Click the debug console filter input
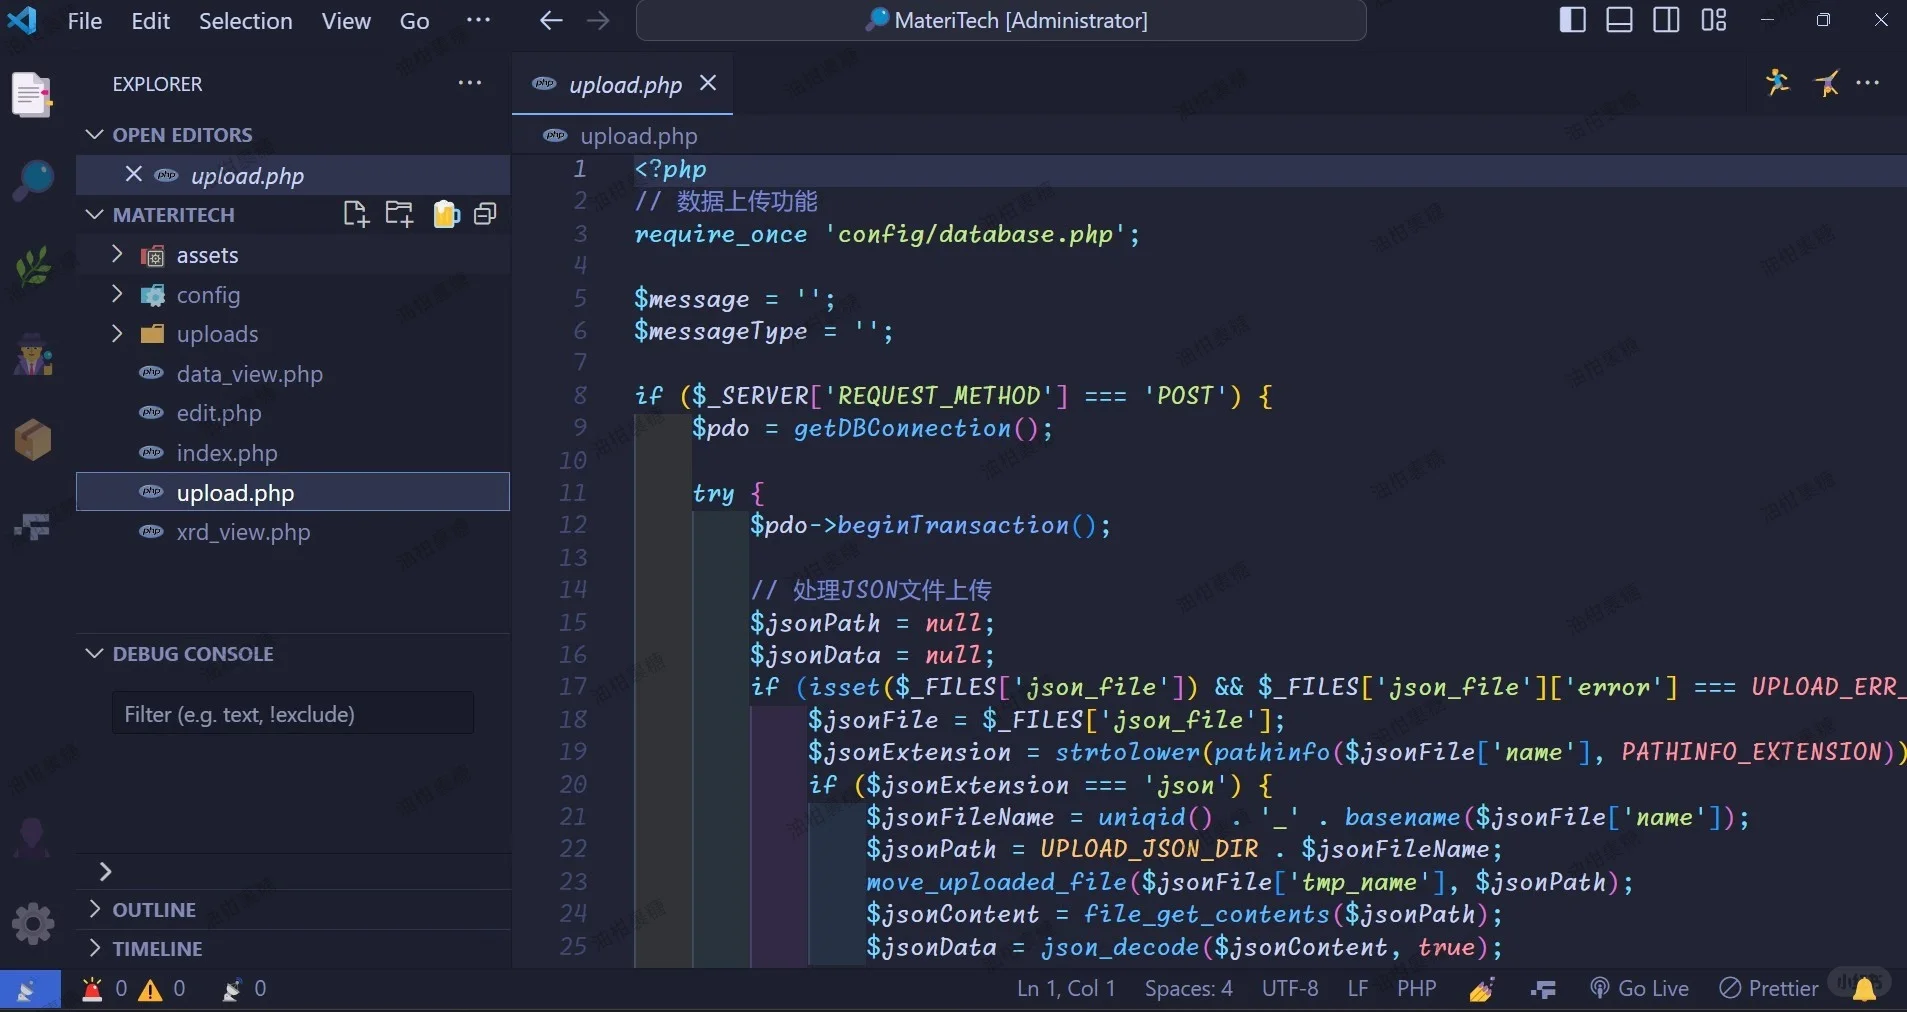Image resolution: width=1907 pixels, height=1012 pixels. coord(293,714)
